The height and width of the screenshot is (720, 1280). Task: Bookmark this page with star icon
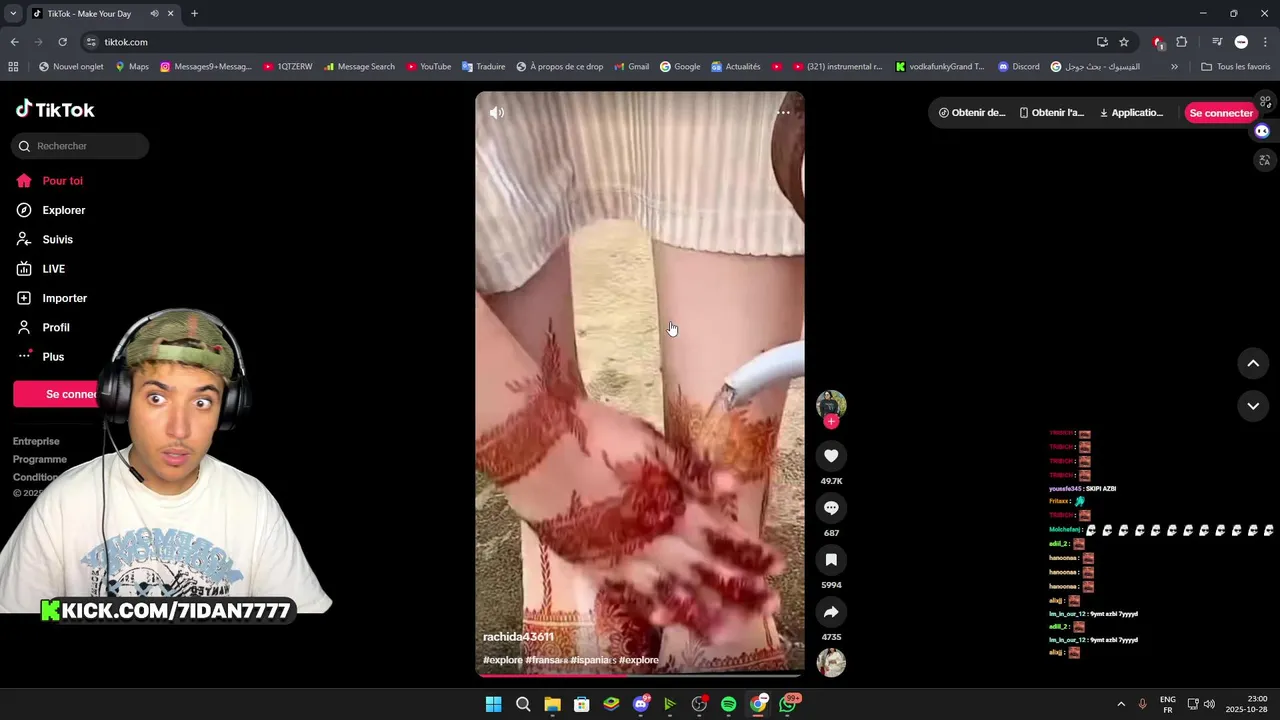tap(1124, 42)
